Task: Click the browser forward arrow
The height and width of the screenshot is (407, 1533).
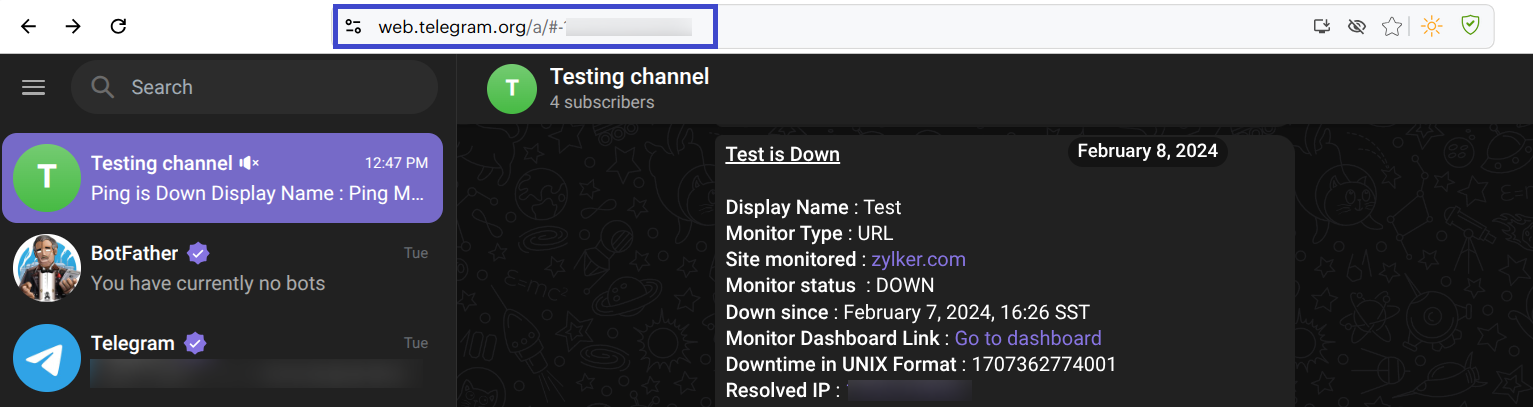Action: point(73,27)
